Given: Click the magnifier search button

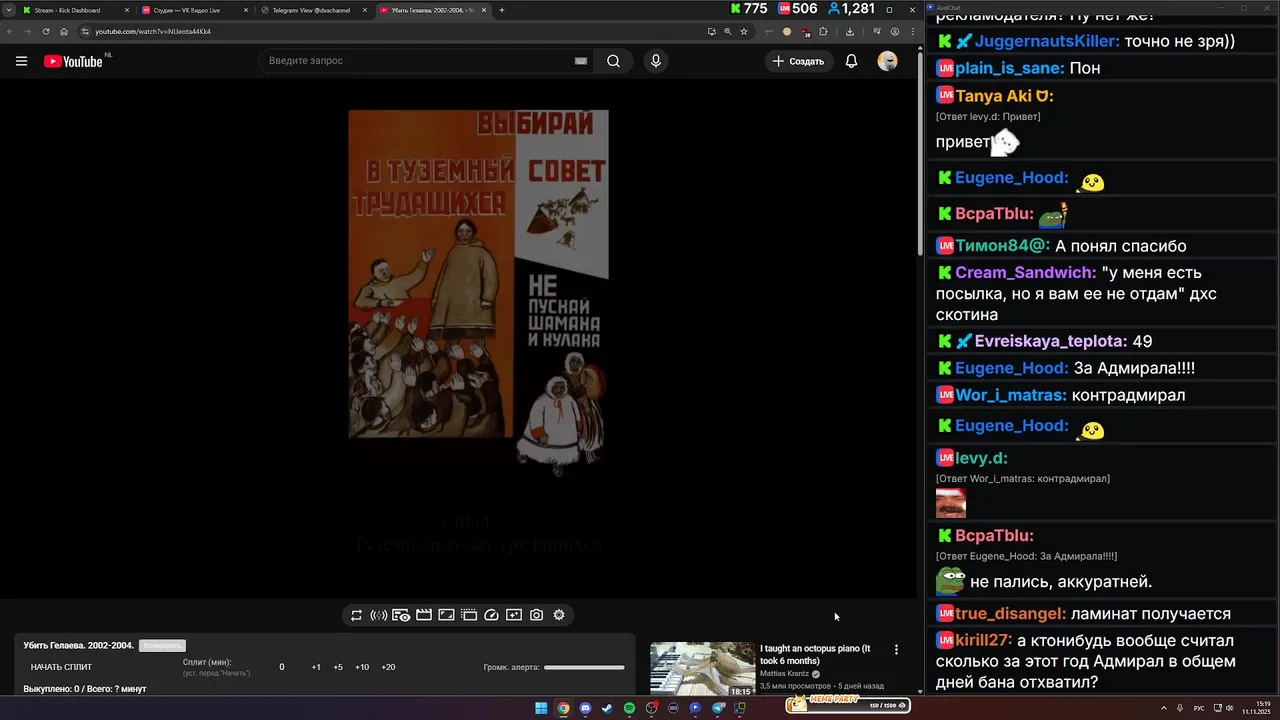Looking at the screenshot, I should [x=613, y=61].
